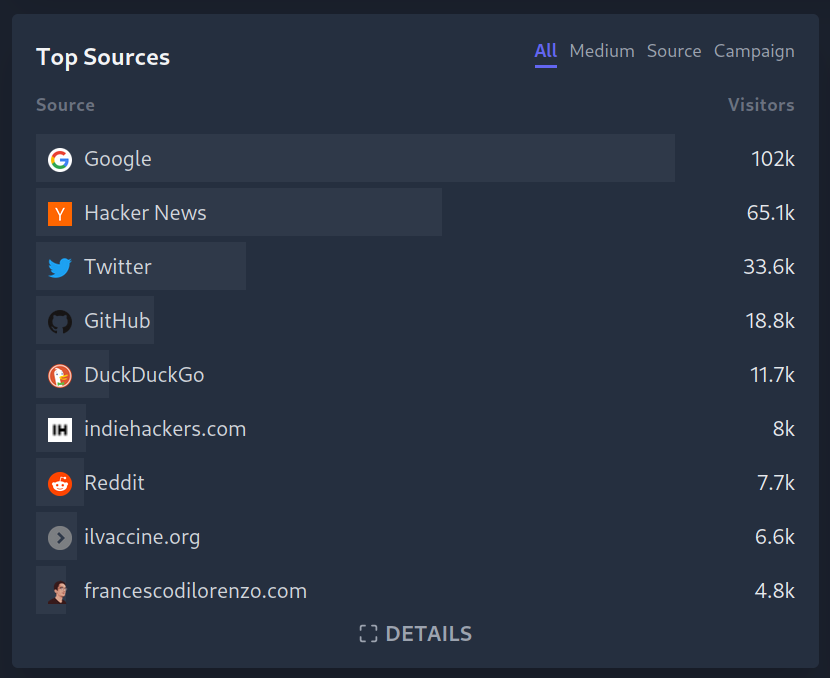Click the 65.1k visitors value

771,213
